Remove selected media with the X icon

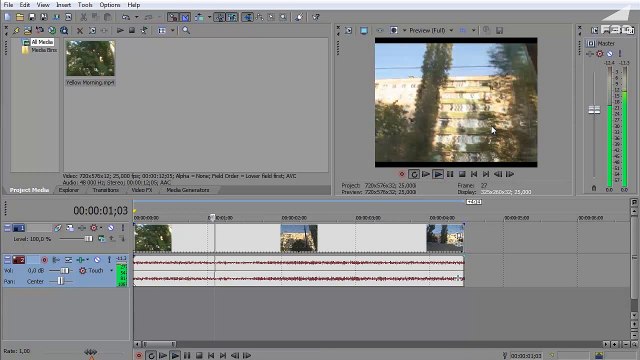pyautogui.click(x=80, y=31)
